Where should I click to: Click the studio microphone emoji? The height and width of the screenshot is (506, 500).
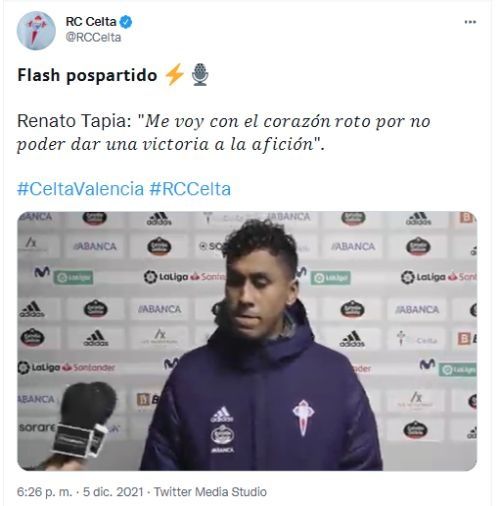click(200, 74)
